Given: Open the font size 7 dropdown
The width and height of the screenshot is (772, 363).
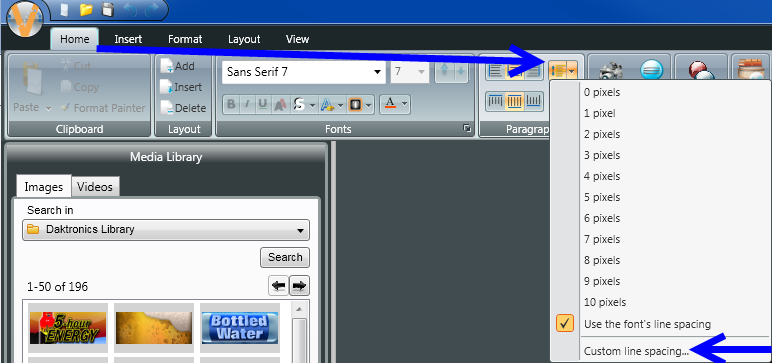Looking at the screenshot, I should 421,72.
